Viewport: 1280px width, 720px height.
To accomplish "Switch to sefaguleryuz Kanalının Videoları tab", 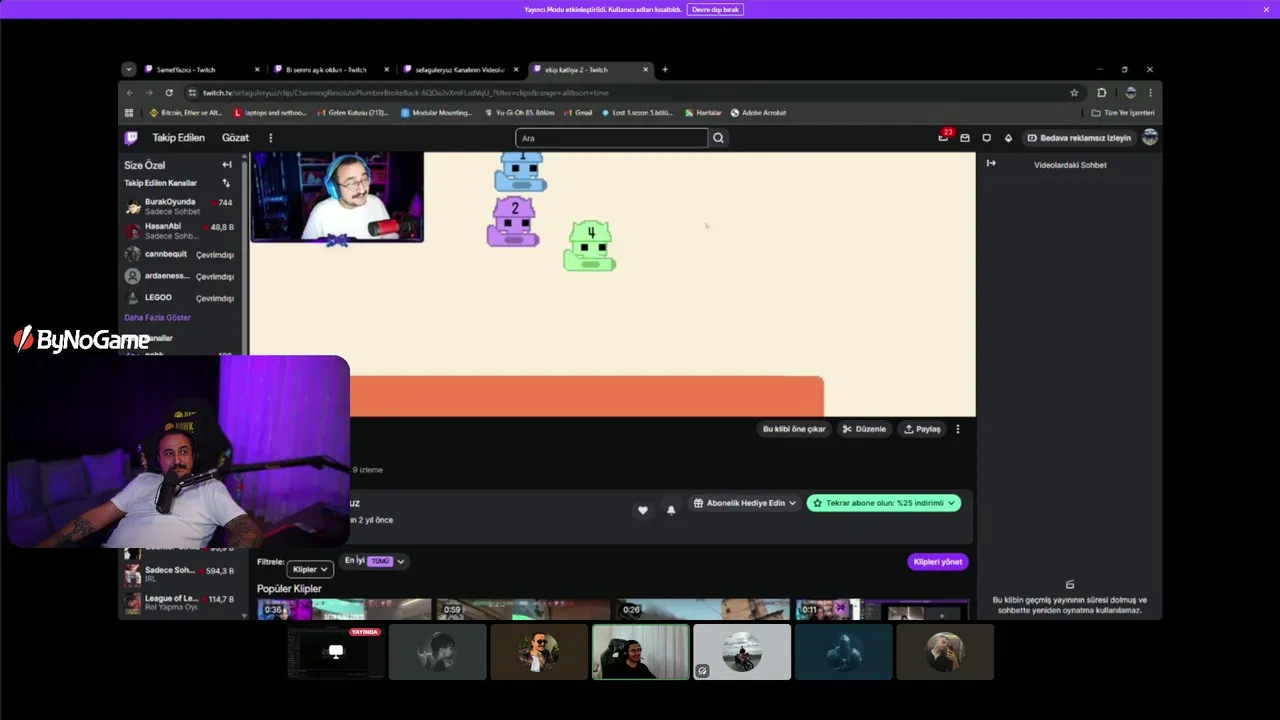I will pyautogui.click(x=459, y=70).
